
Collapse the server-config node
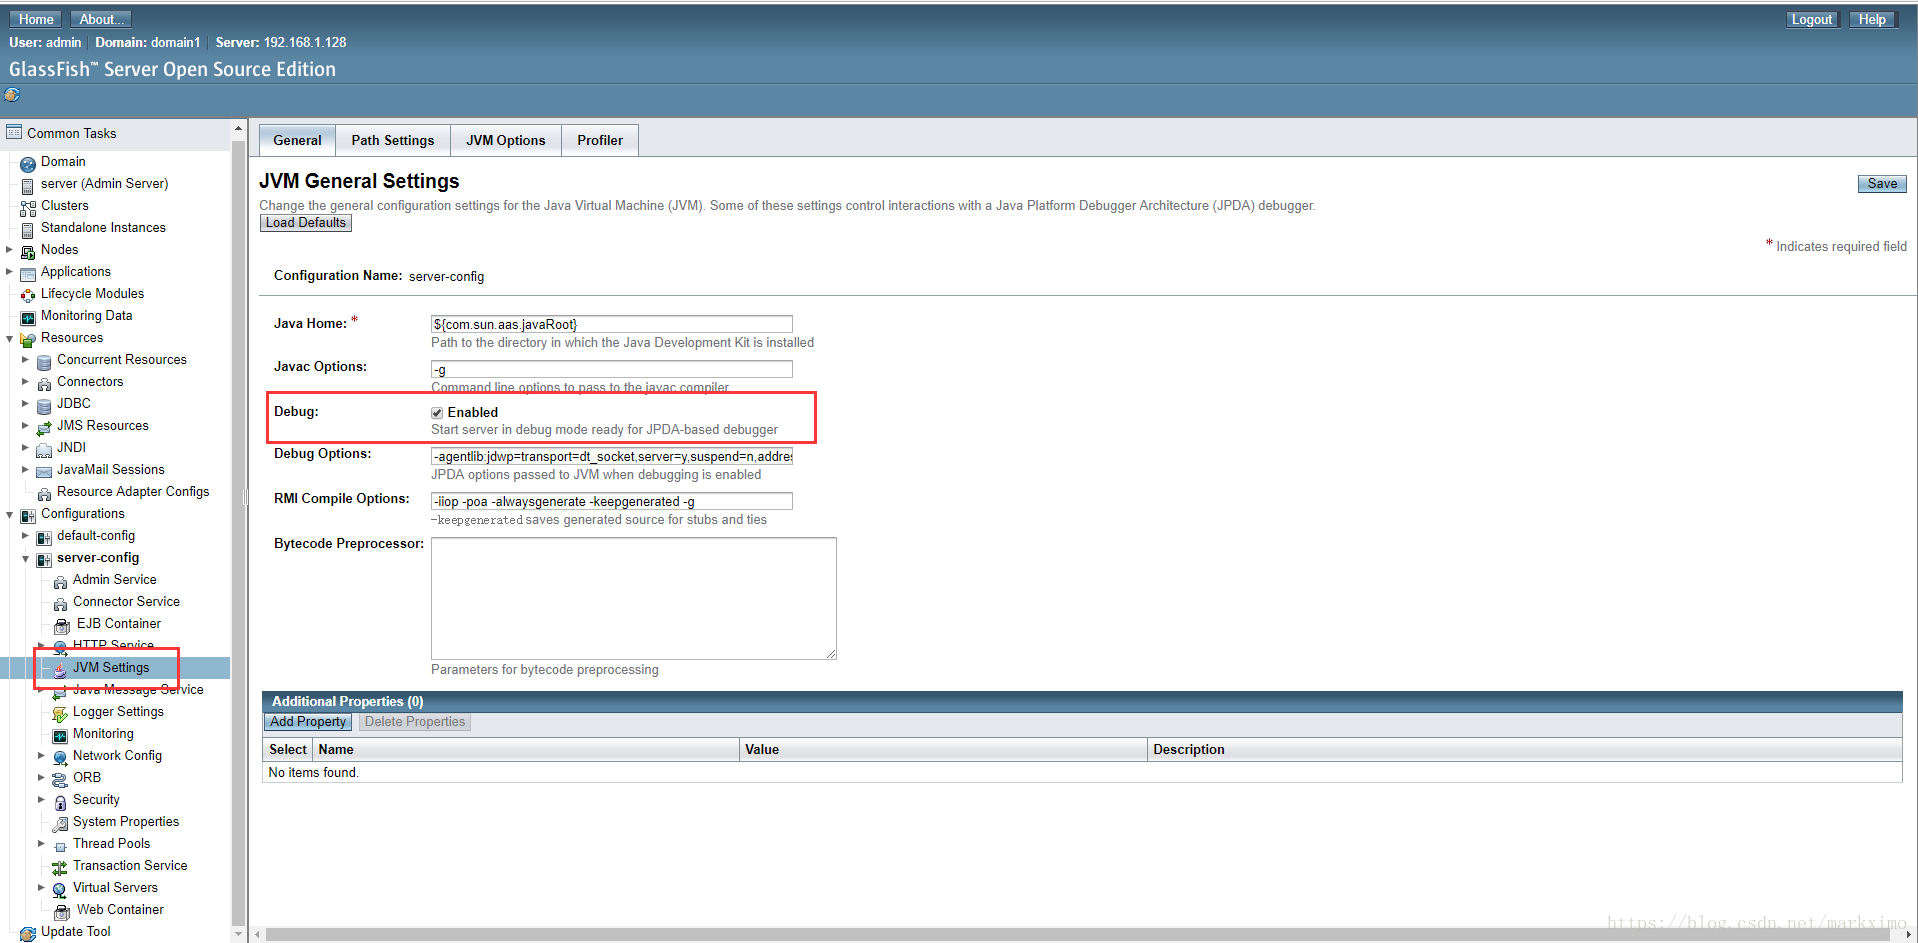point(25,559)
